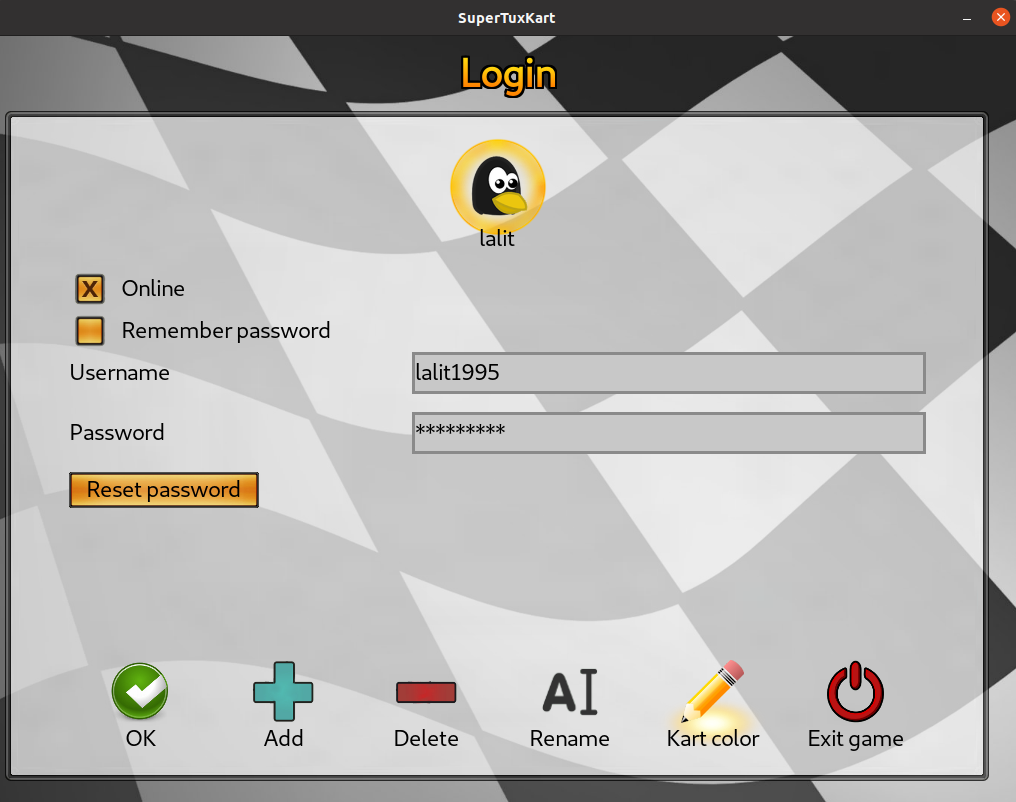Click the red power Exit game icon
The height and width of the screenshot is (802, 1016).
point(855,691)
